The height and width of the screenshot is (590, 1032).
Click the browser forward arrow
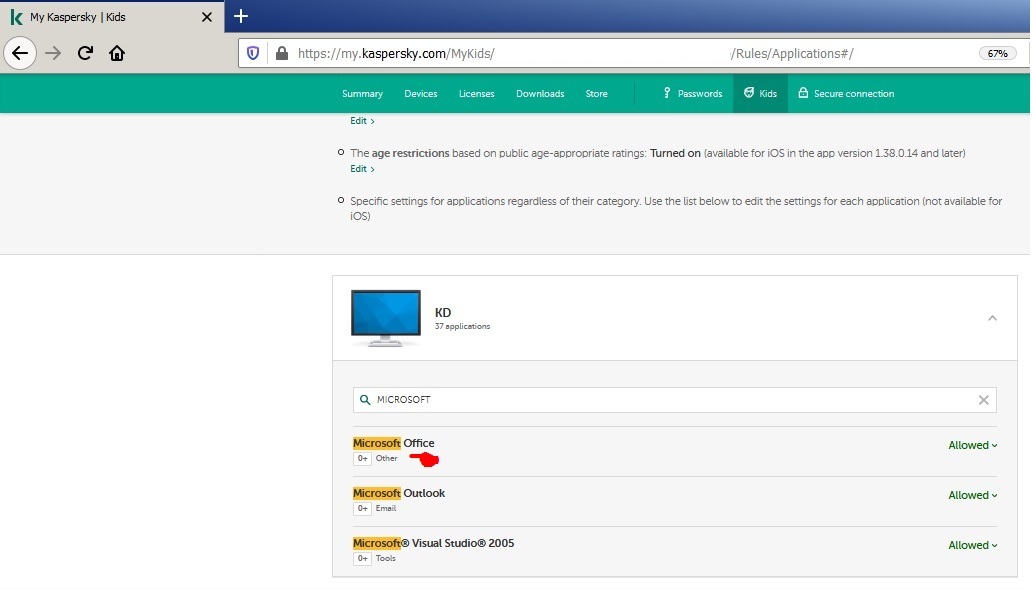[53, 53]
